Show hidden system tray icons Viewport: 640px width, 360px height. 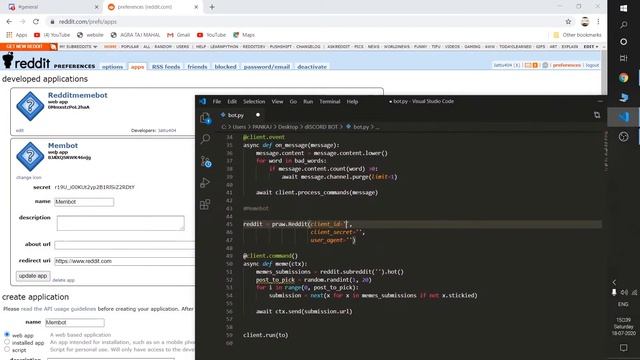pos(614,282)
